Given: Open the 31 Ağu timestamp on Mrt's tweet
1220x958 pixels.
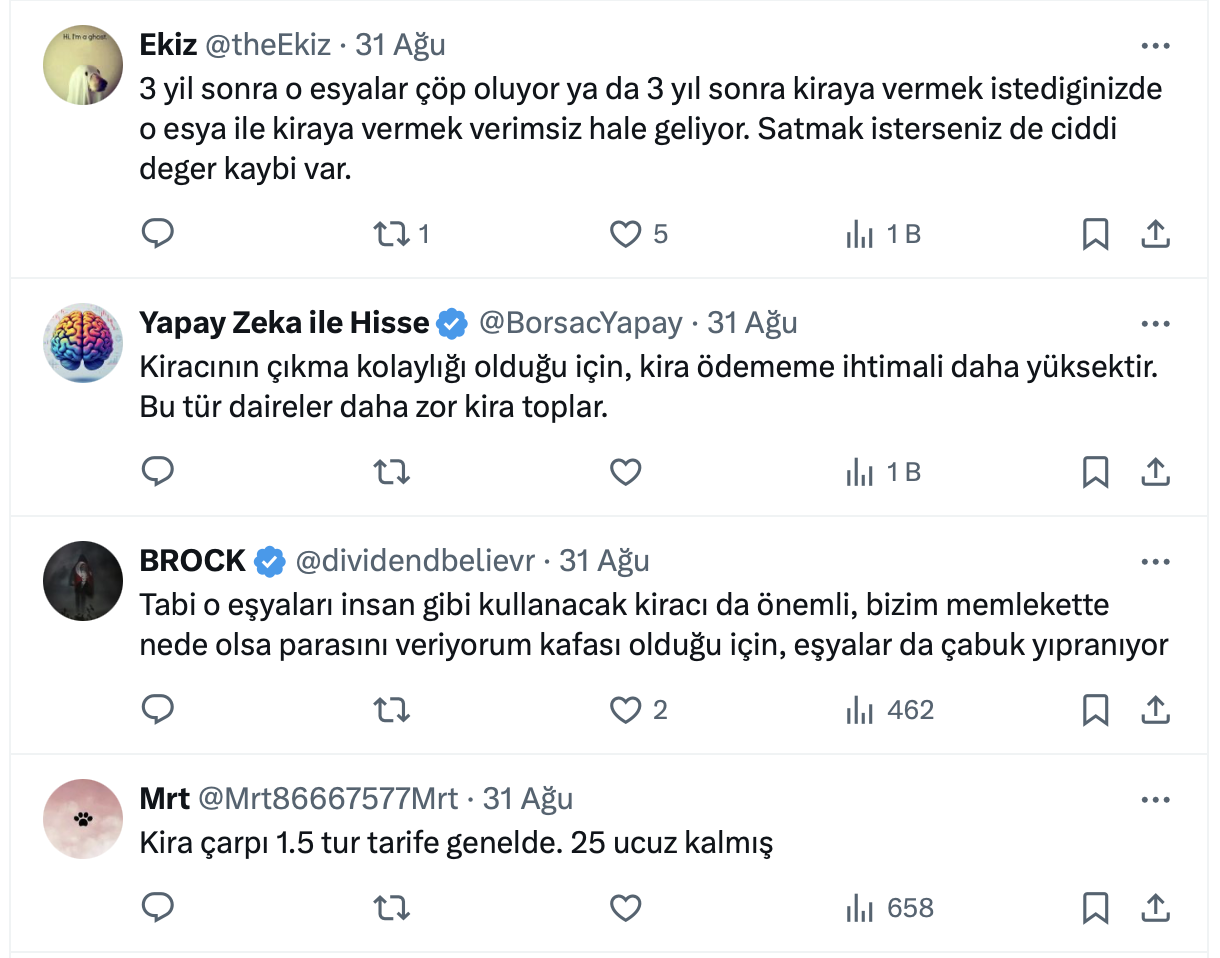Looking at the screenshot, I should pos(528,800).
